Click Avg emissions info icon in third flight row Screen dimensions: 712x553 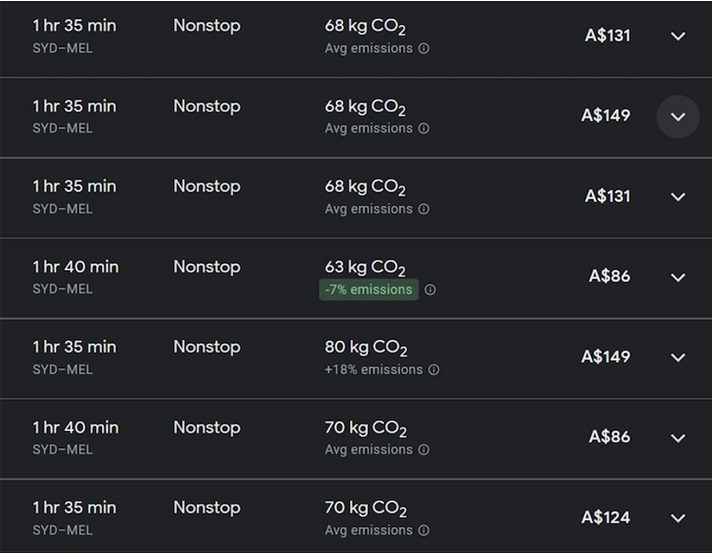[424, 209]
